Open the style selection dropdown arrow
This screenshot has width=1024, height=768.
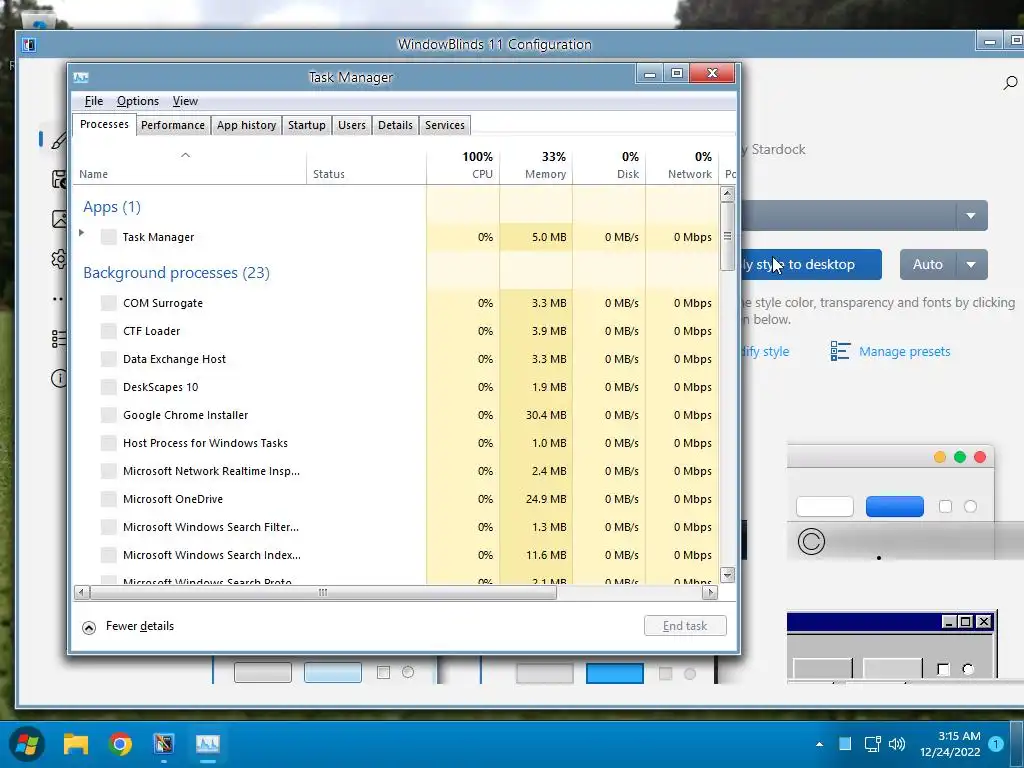coord(971,216)
